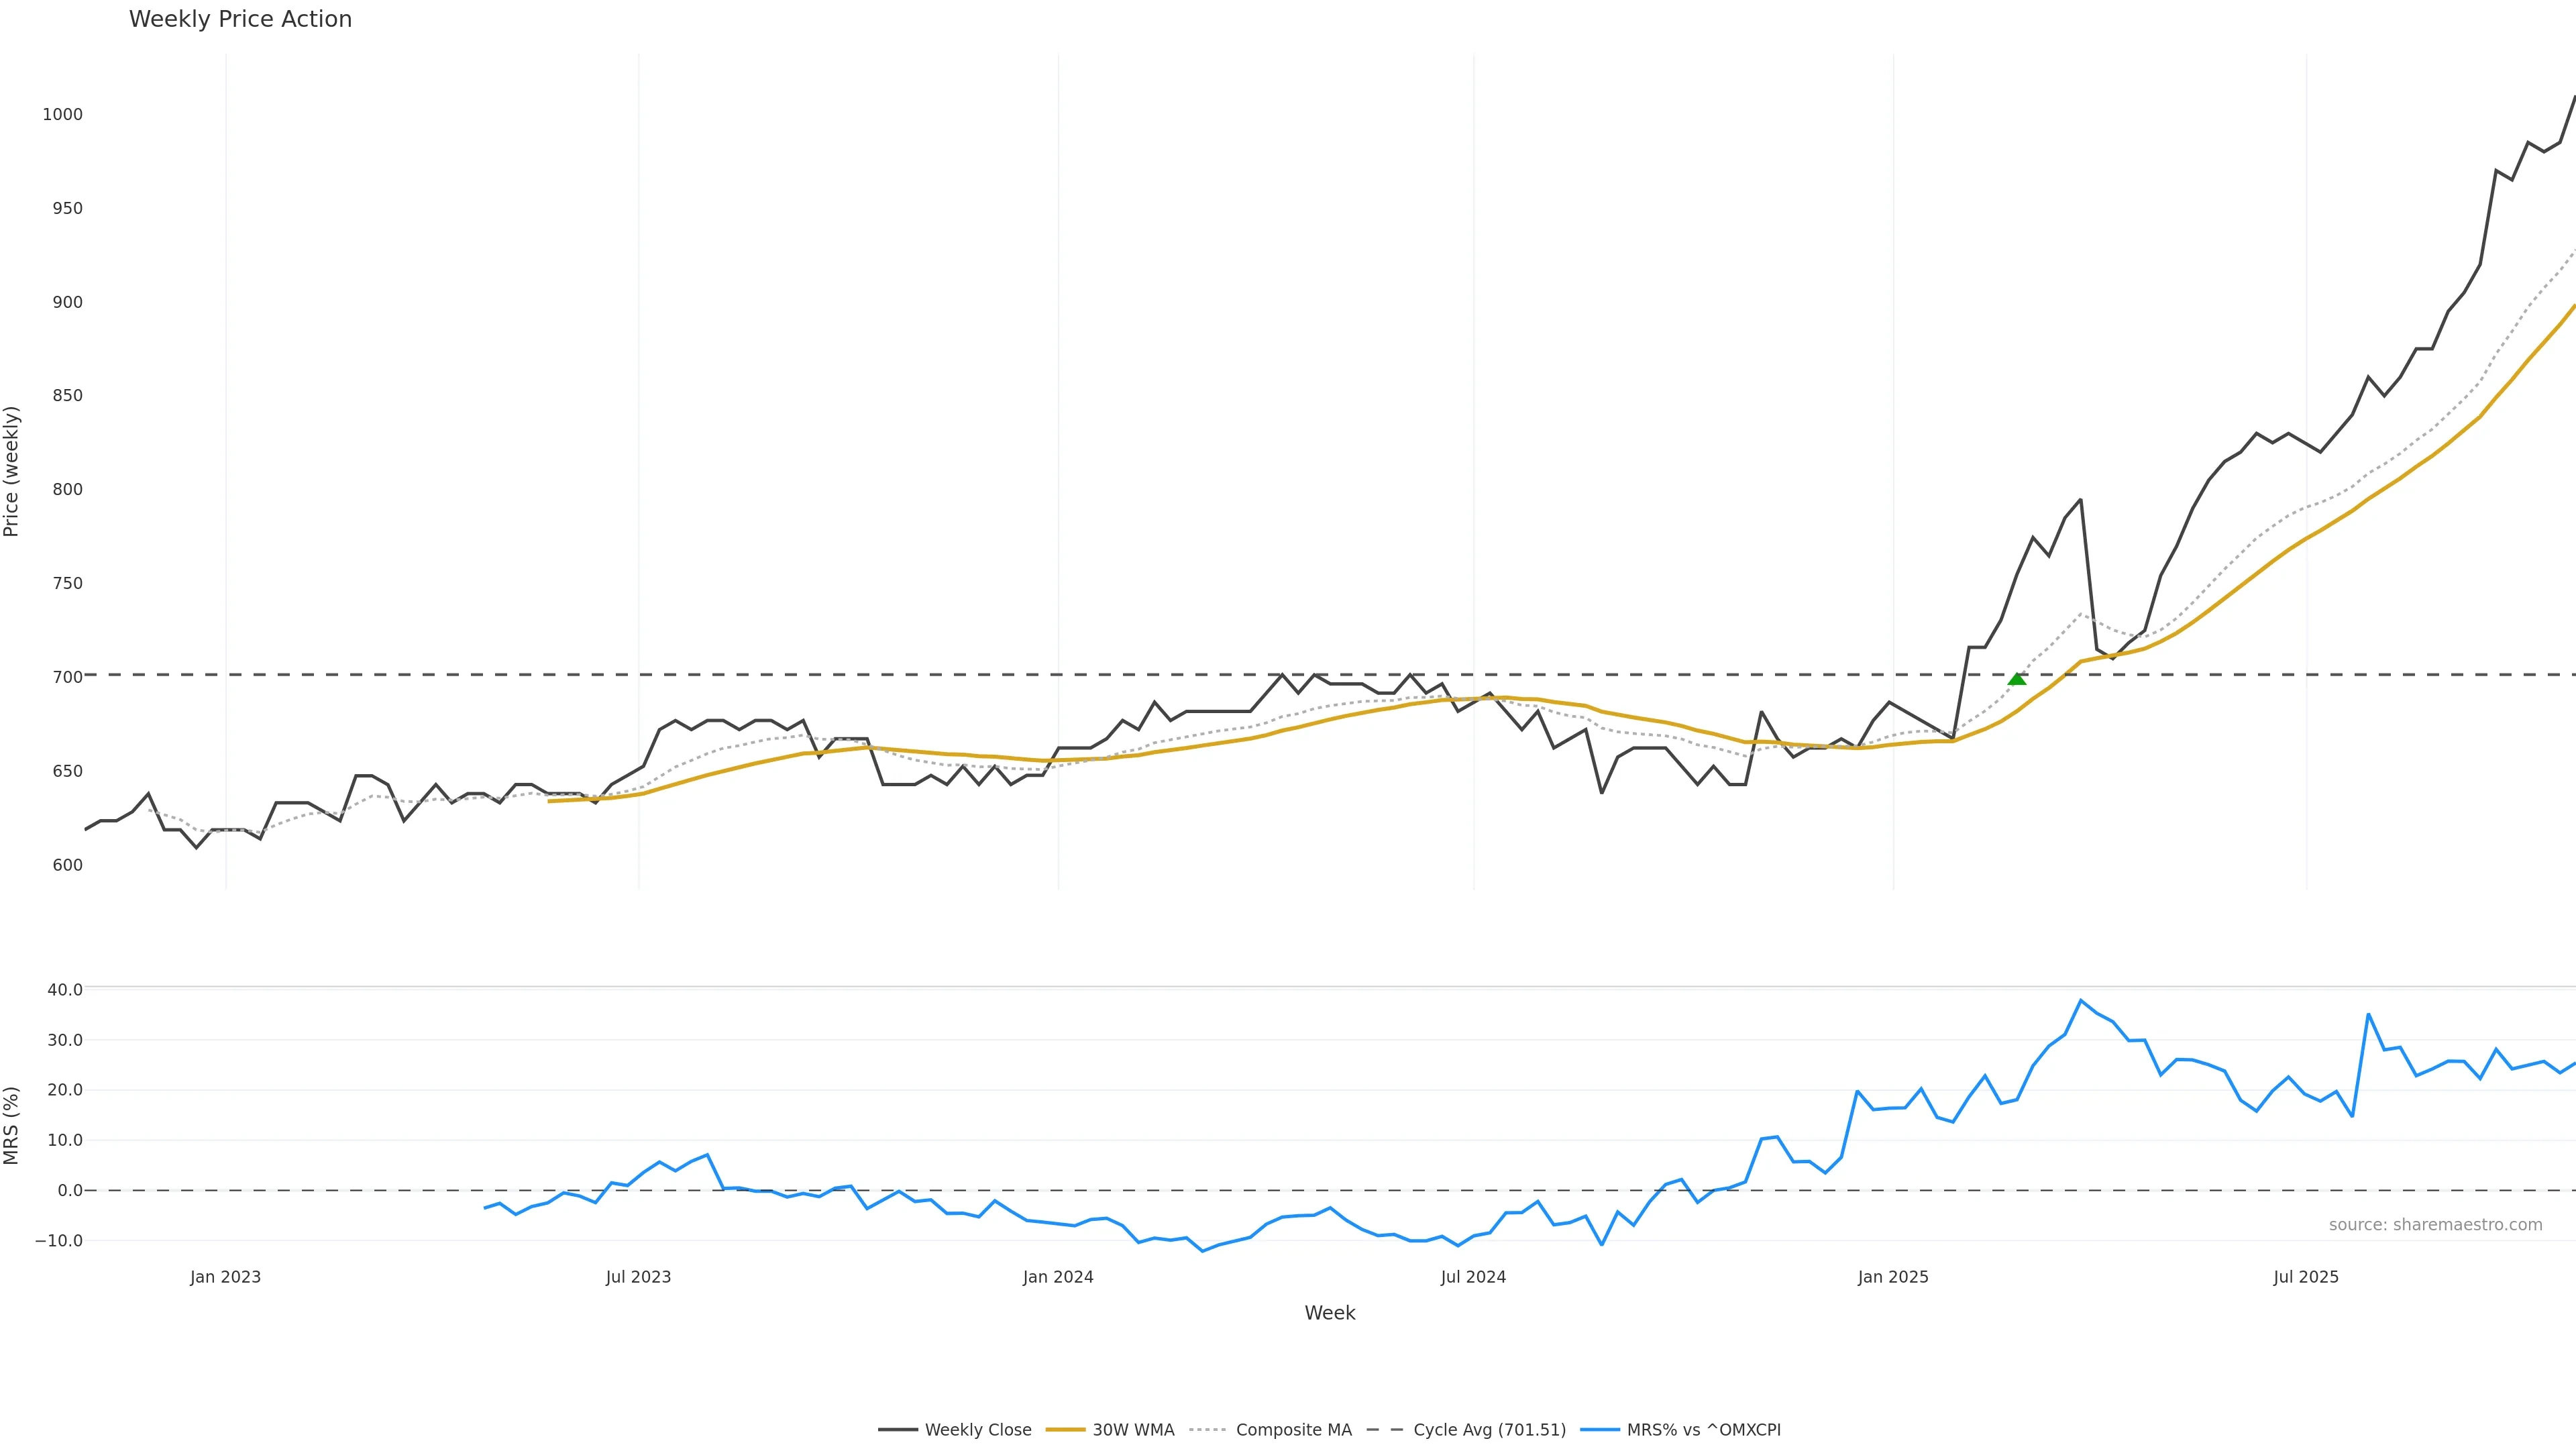The height and width of the screenshot is (1449, 2576).
Task: Hide the MRS% vs ^OMXCPI legend label
Action: pyautogui.click(x=1703, y=1430)
